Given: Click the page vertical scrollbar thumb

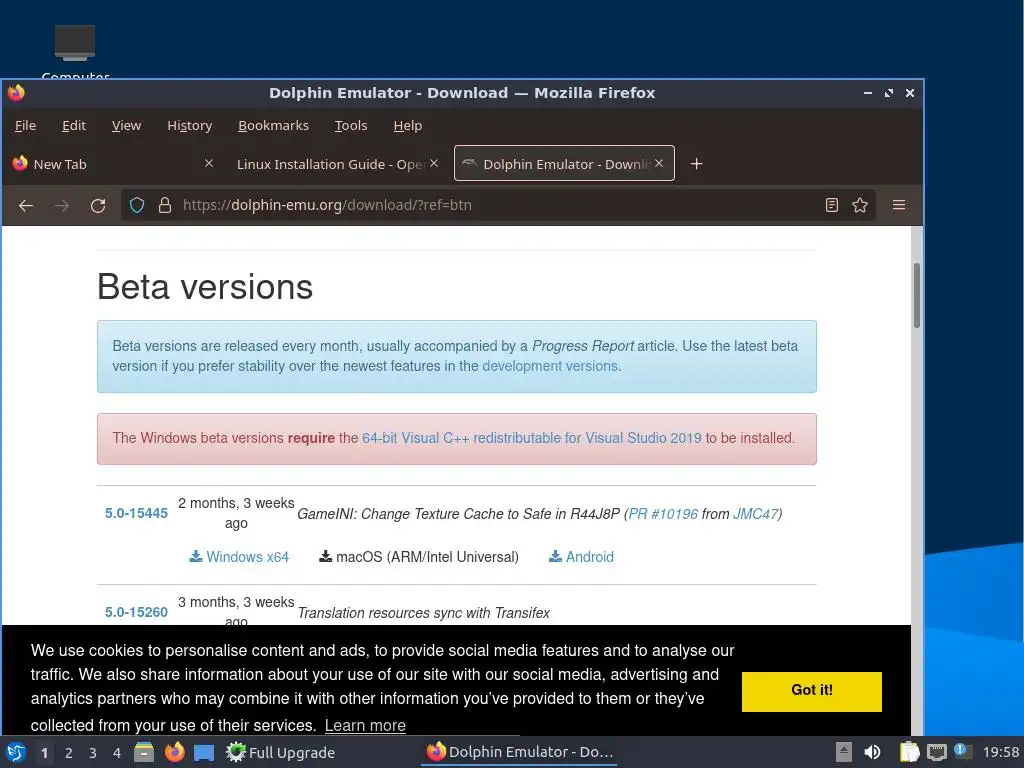Looking at the screenshot, I should point(916,295).
